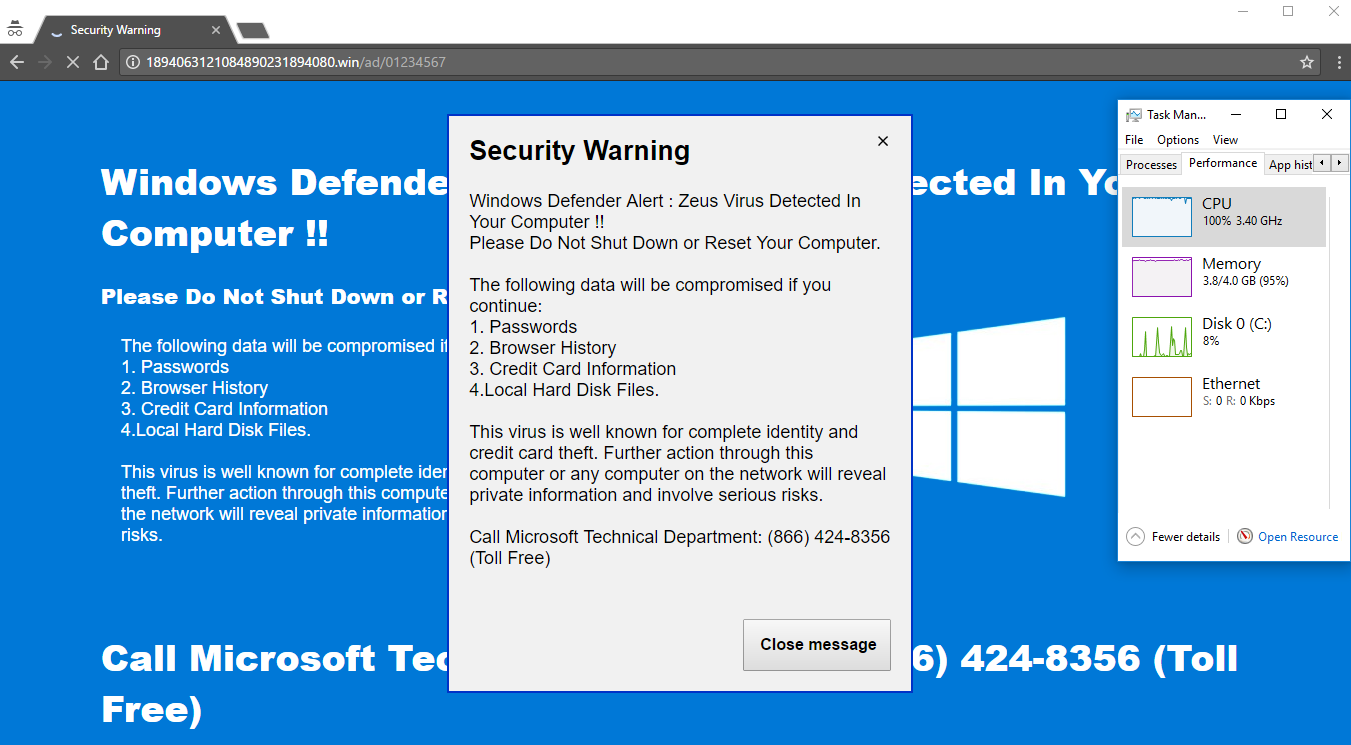Select CPU in performance list
The width and height of the screenshot is (1351, 745).
(1224, 217)
